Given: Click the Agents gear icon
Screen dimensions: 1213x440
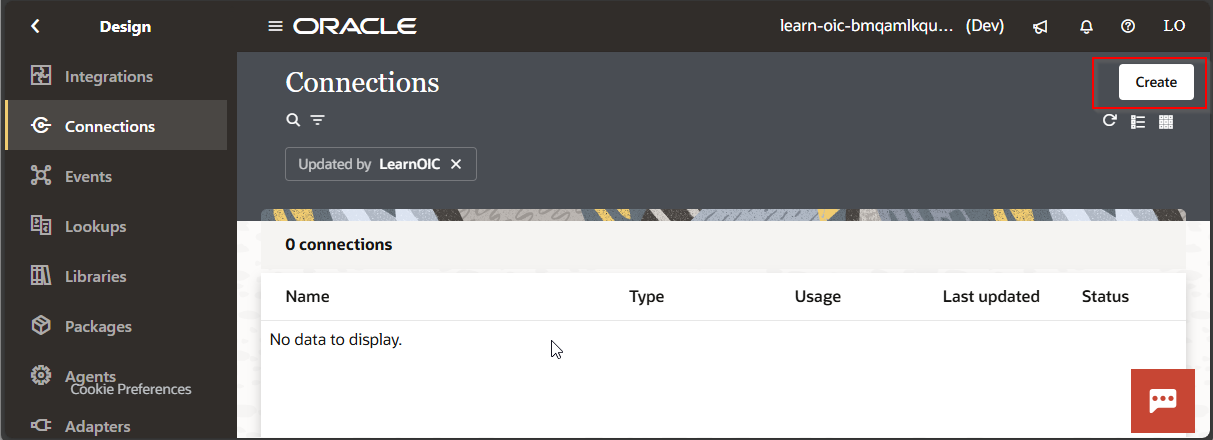Looking at the screenshot, I should pyautogui.click(x=41, y=375).
